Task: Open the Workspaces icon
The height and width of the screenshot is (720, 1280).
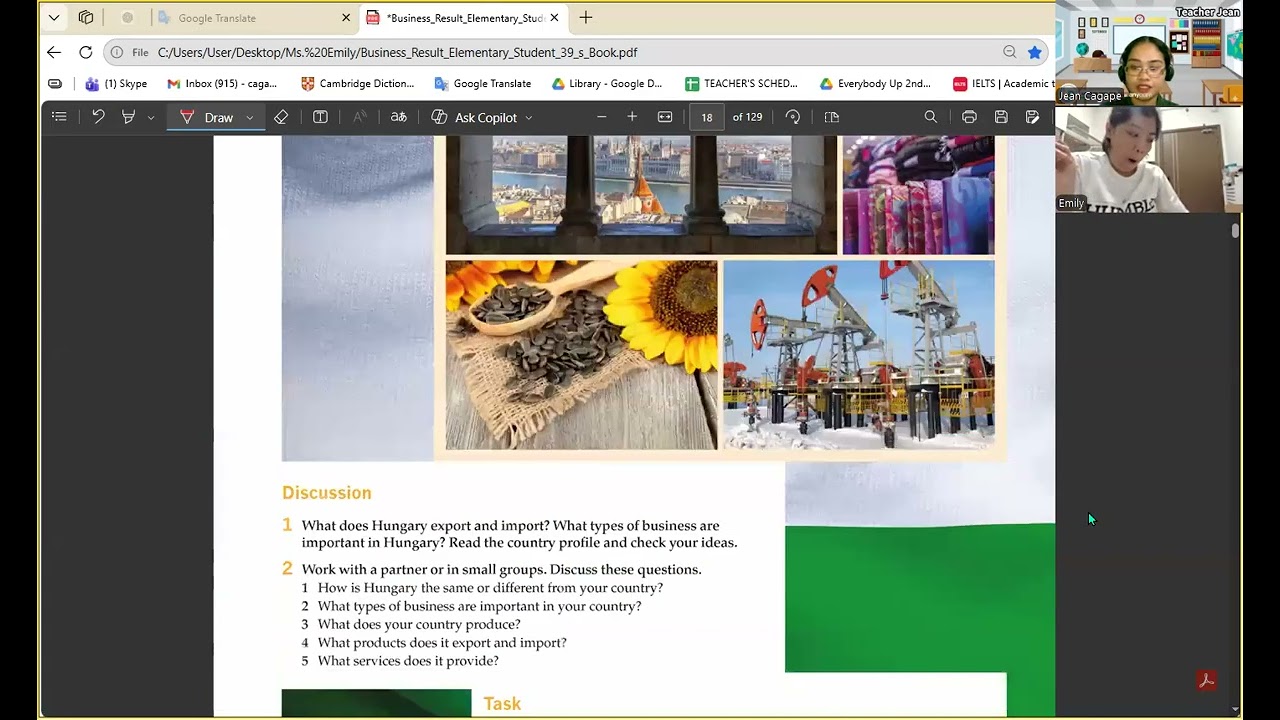Action: (x=86, y=17)
